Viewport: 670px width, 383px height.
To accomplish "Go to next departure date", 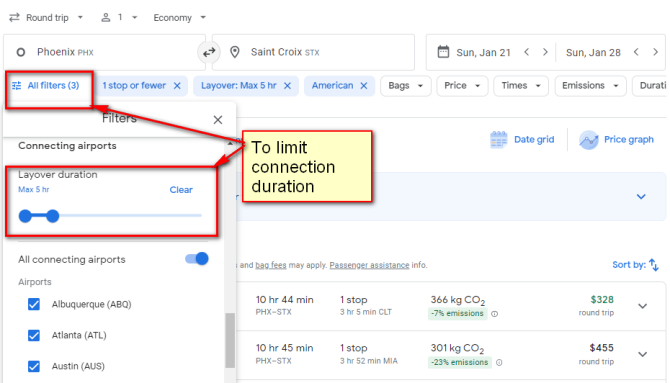I will click(545, 52).
